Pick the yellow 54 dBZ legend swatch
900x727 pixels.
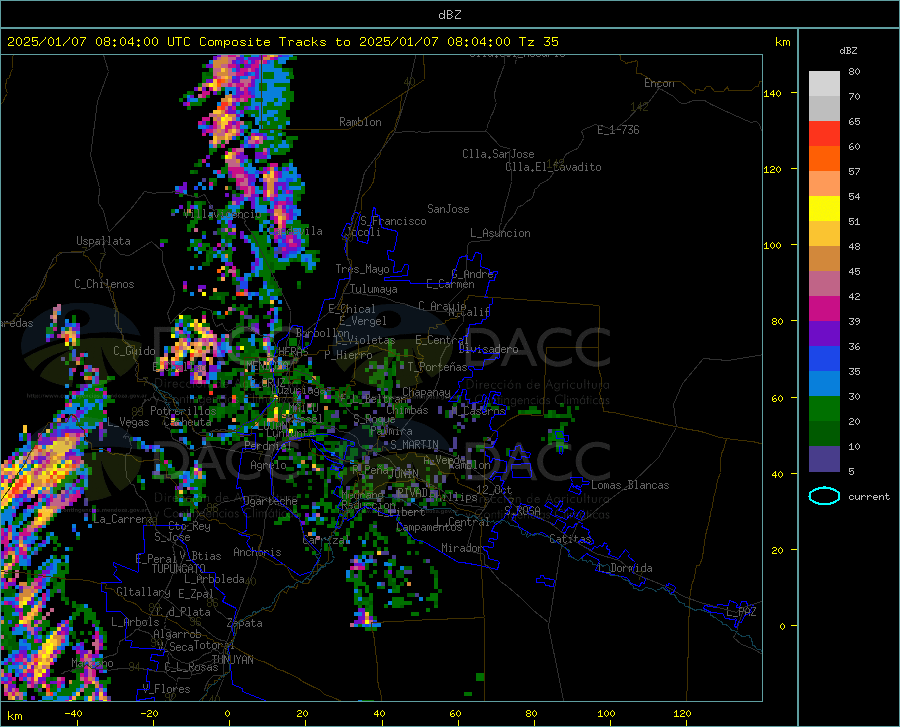[x=824, y=208]
